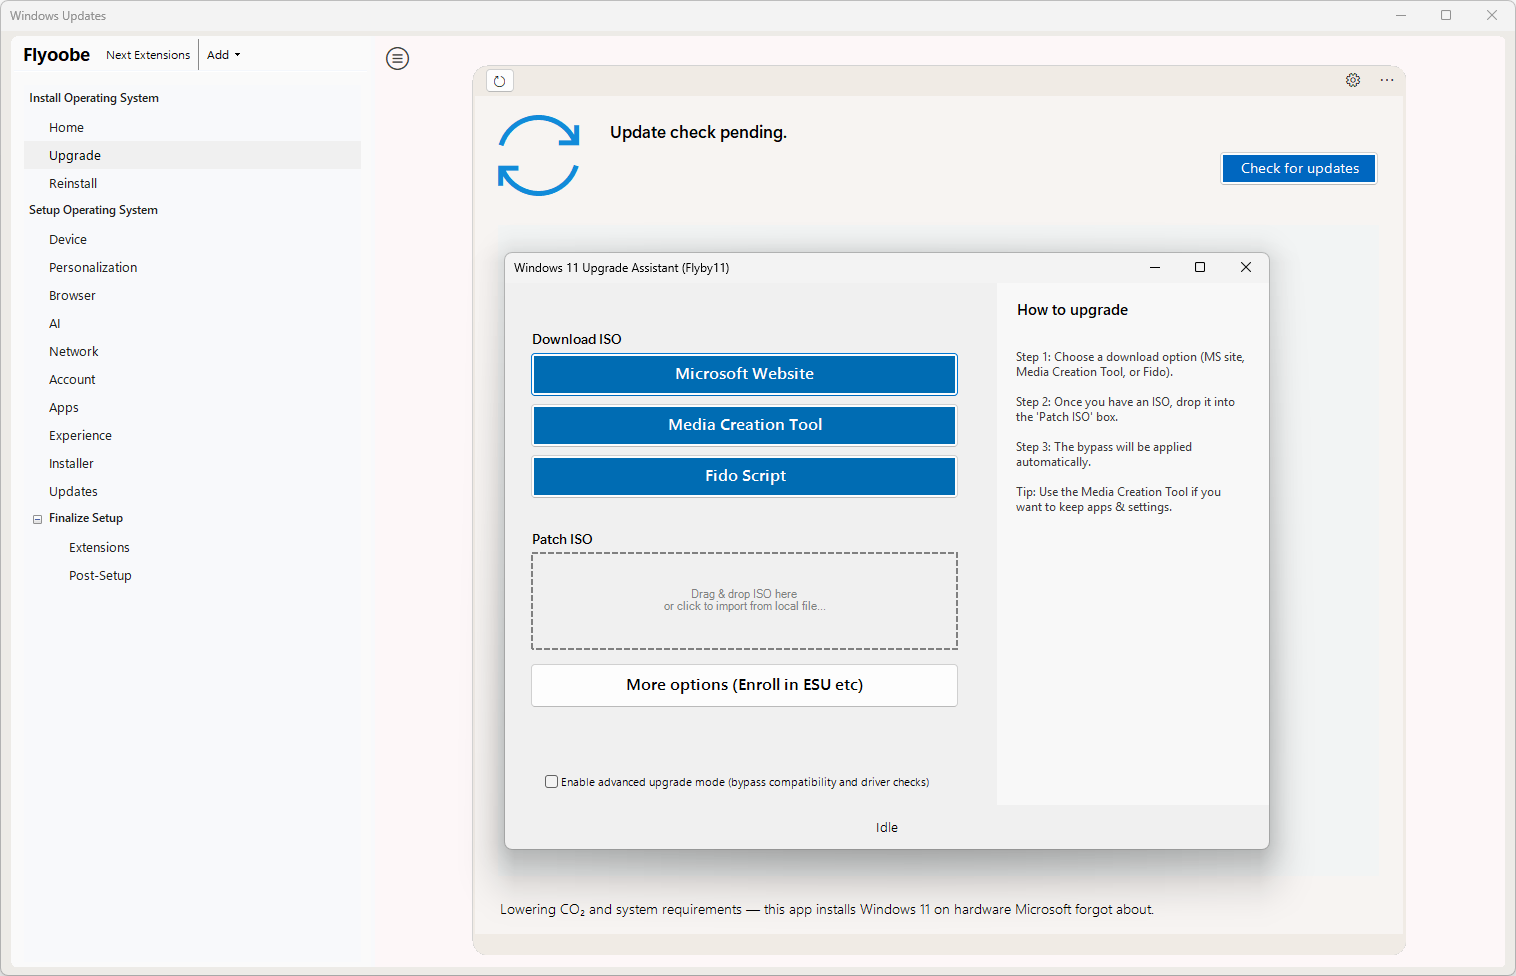Screen dimensions: 1516x976
Task: Click the hamburger menu circle icon
Action: pyautogui.click(x=397, y=59)
